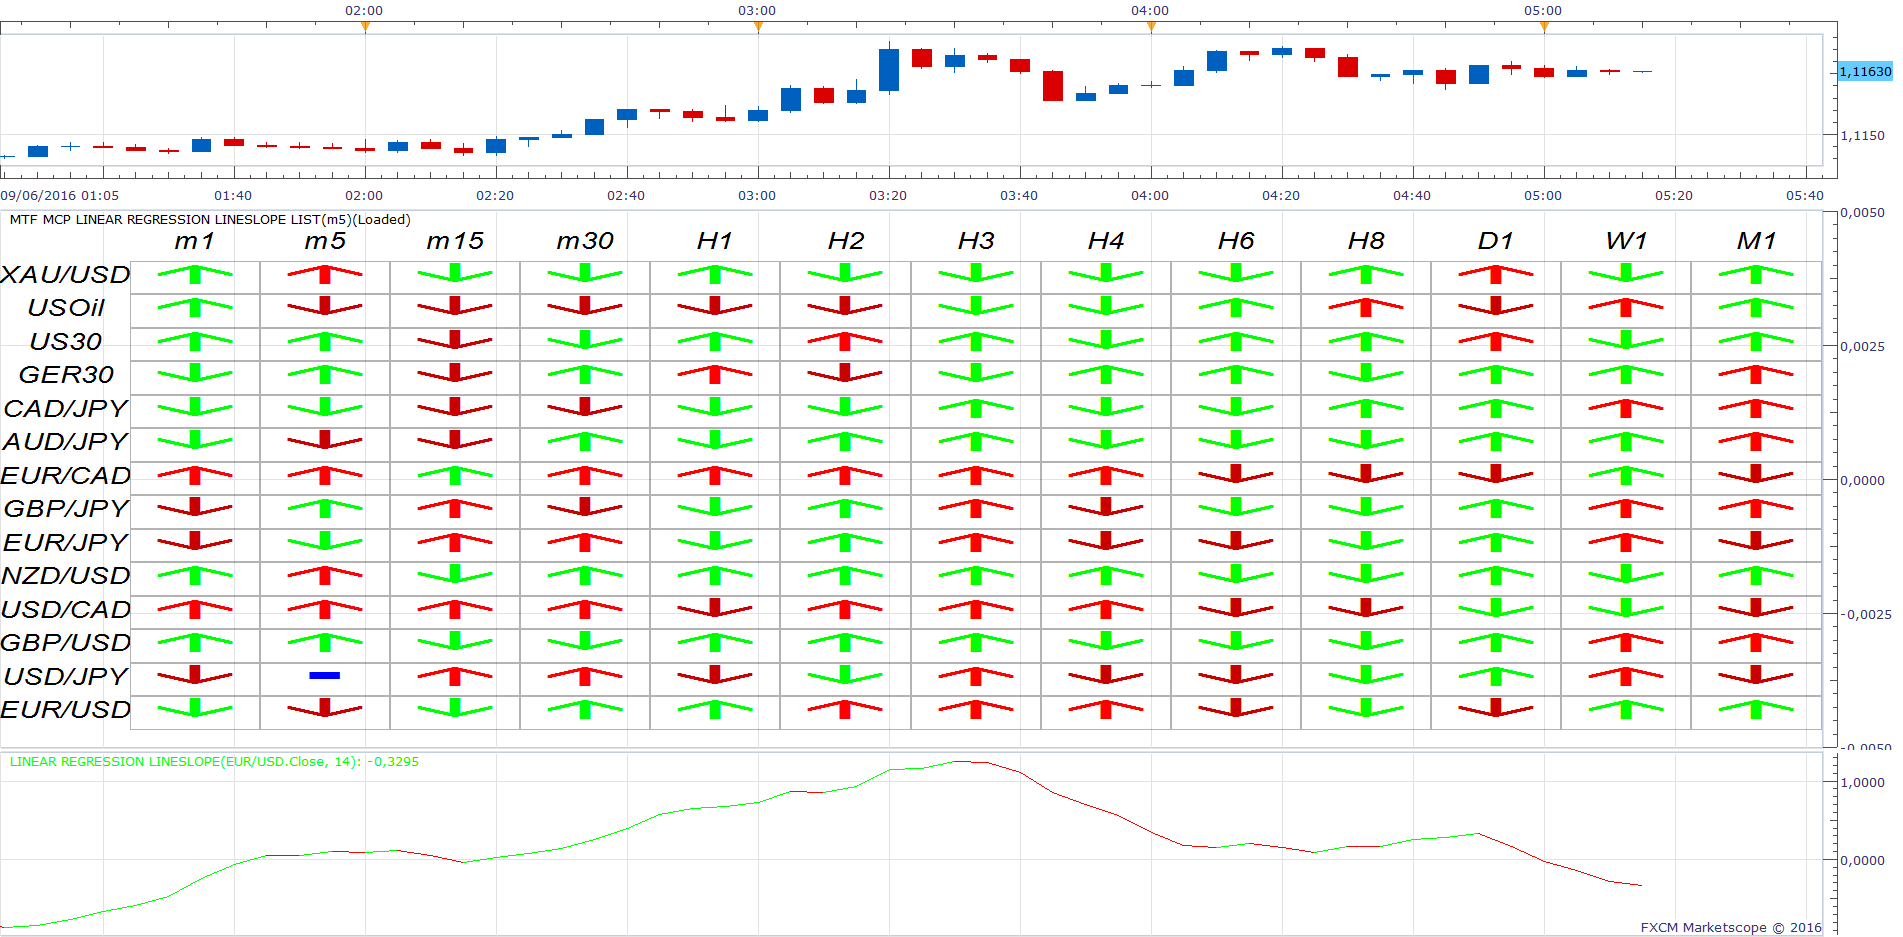
Task: Click the USD/JPY H8 green arrow
Action: pyautogui.click(x=1366, y=676)
